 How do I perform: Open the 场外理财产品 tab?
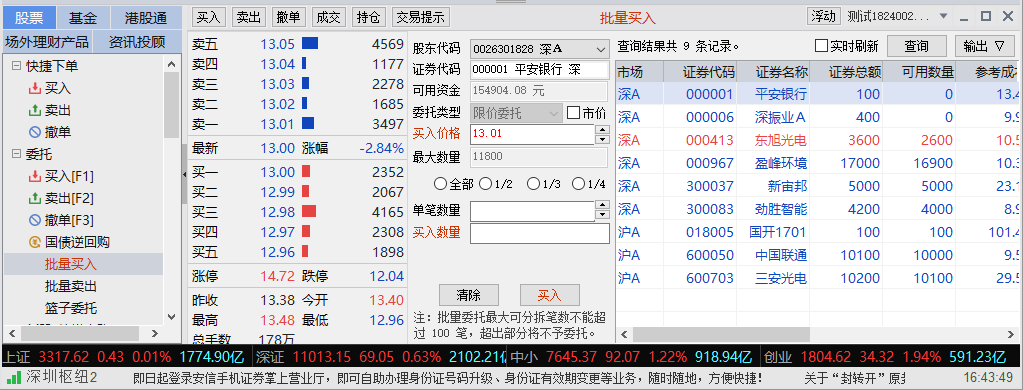point(47,42)
